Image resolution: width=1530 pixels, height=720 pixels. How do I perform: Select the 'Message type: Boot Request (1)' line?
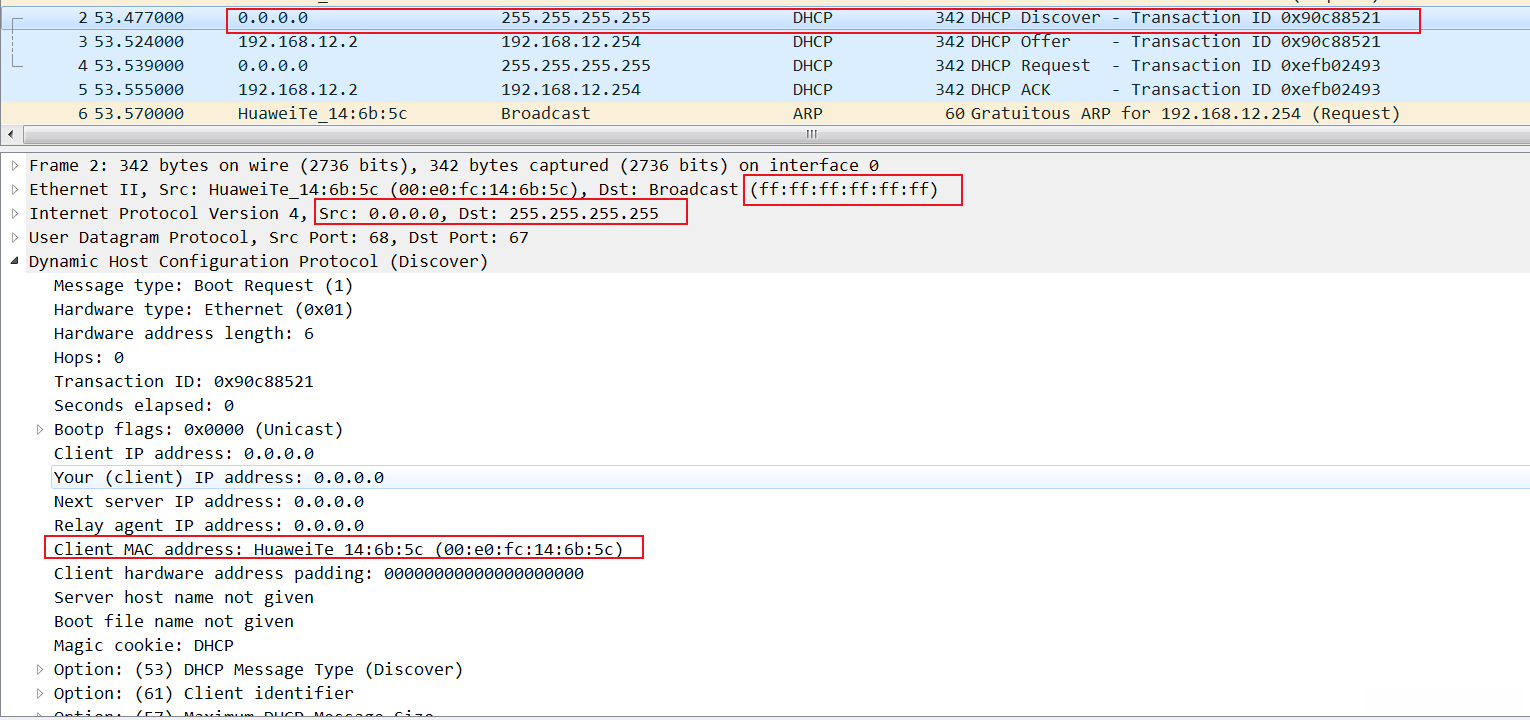203,285
